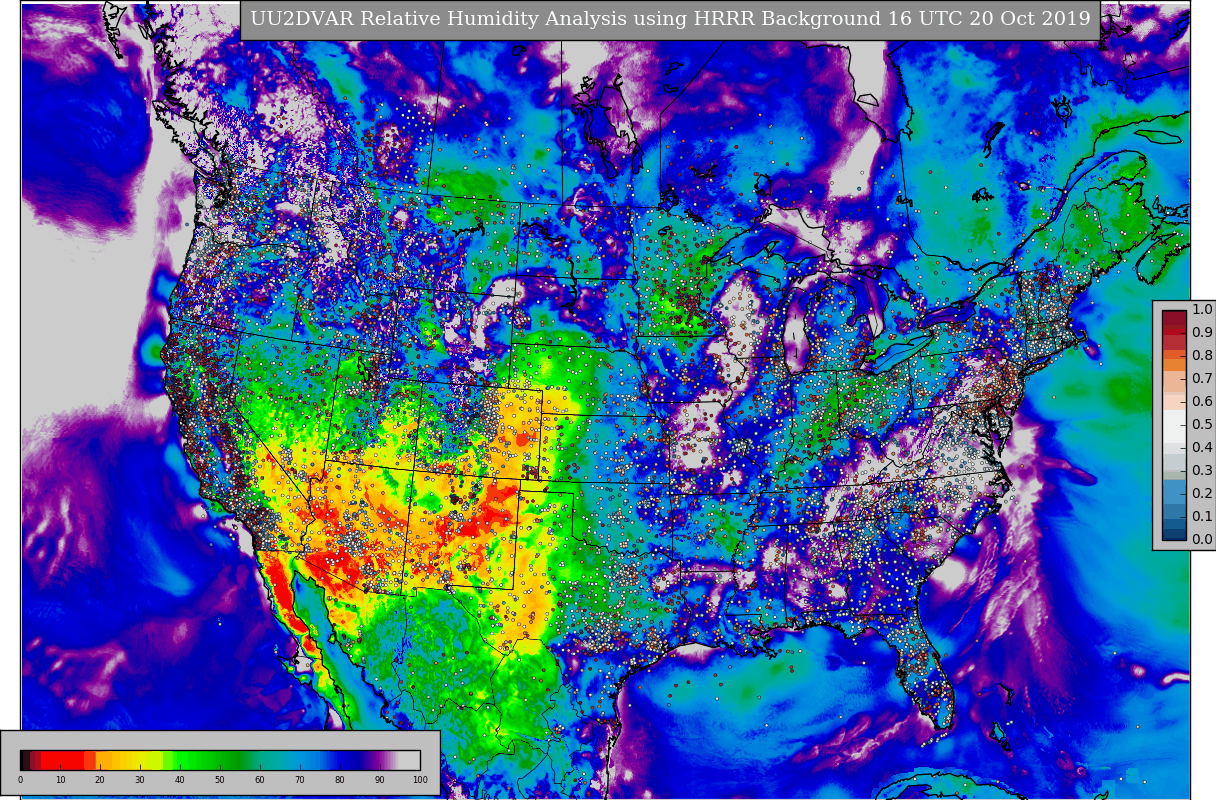Click the 0.1 label on the right colorbar
Screen dimensions: 1216x800
[x=1202, y=517]
